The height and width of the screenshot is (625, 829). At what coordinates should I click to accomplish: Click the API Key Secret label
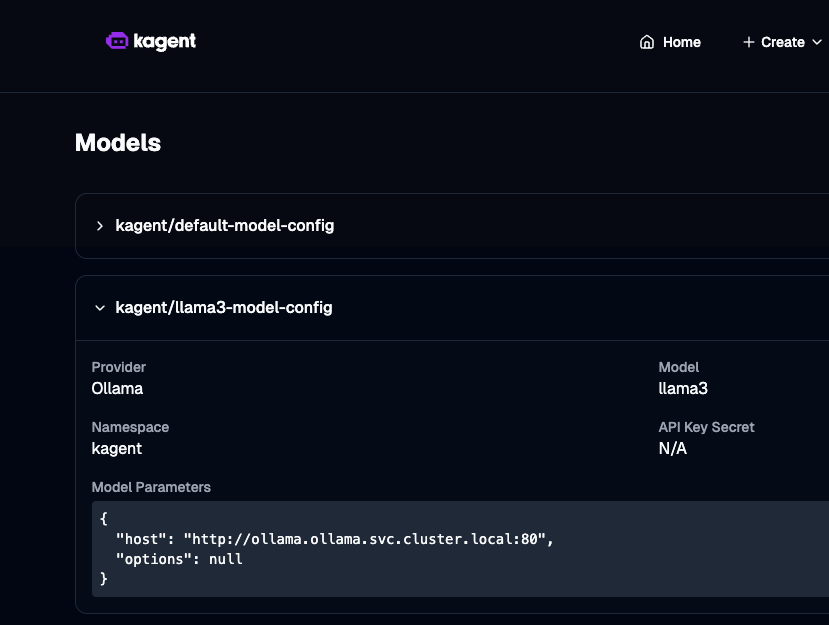tap(706, 427)
